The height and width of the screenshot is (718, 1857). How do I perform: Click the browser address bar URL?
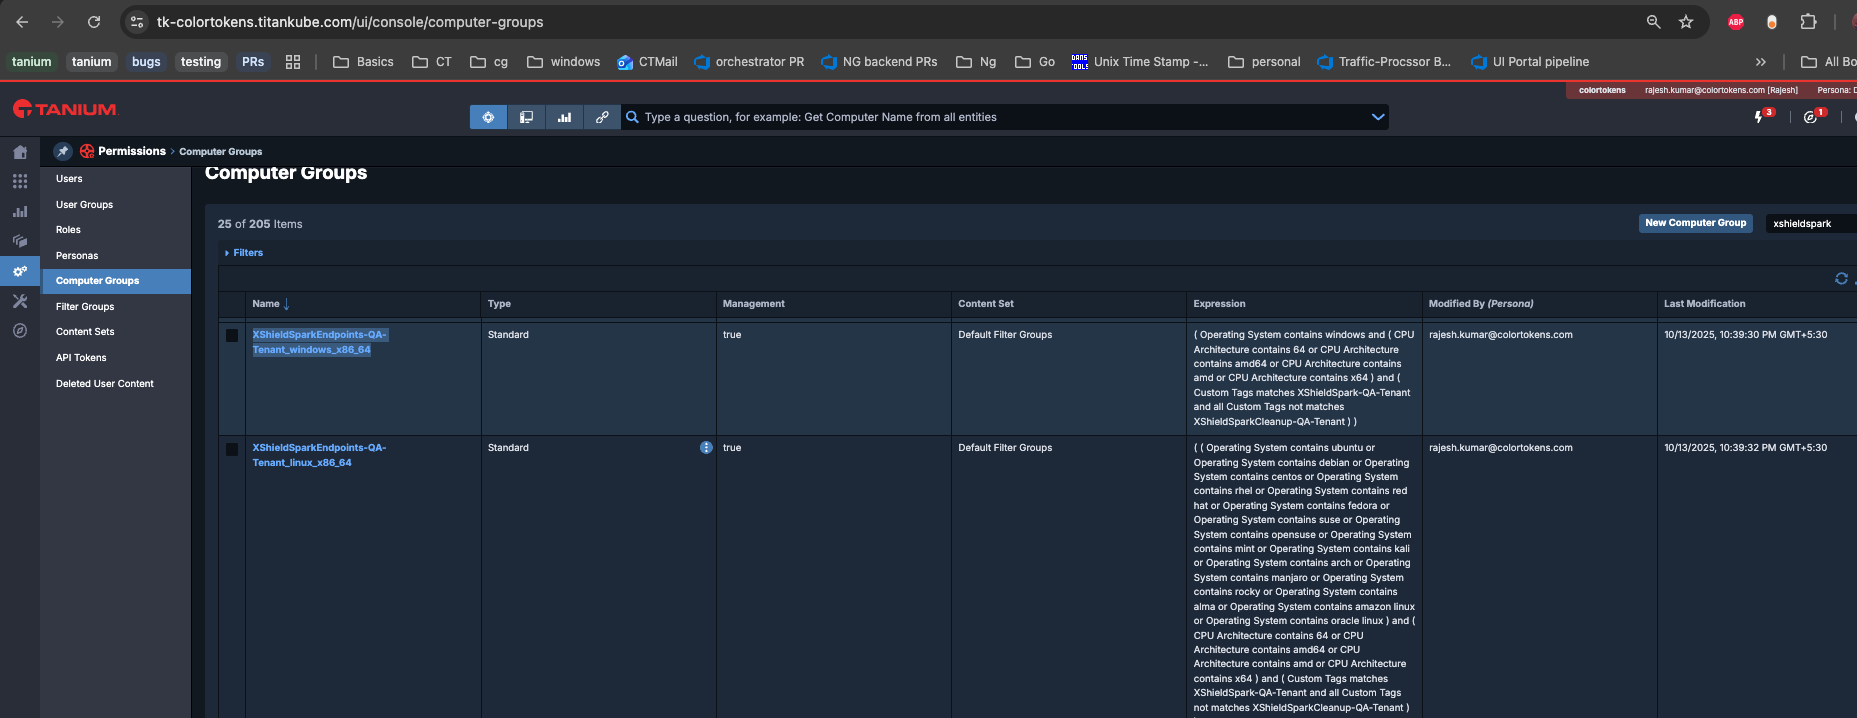[350, 22]
